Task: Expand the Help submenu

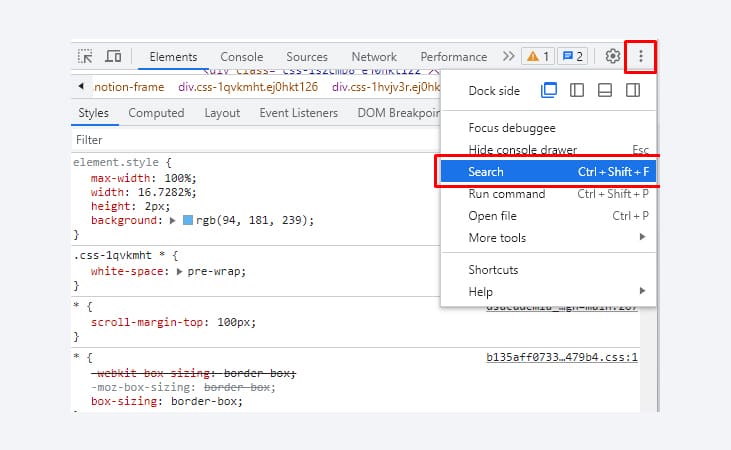Action: (x=548, y=291)
